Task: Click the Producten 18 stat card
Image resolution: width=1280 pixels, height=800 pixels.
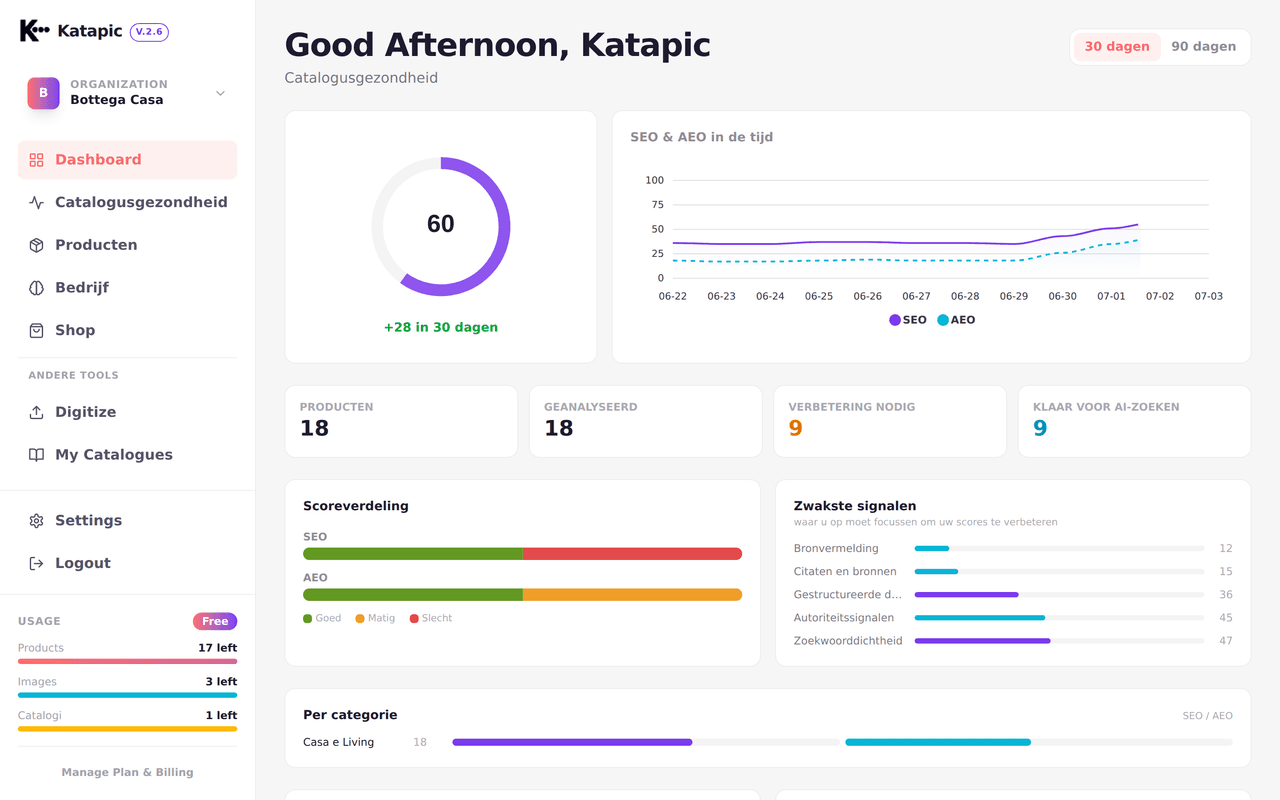Action: tap(401, 422)
